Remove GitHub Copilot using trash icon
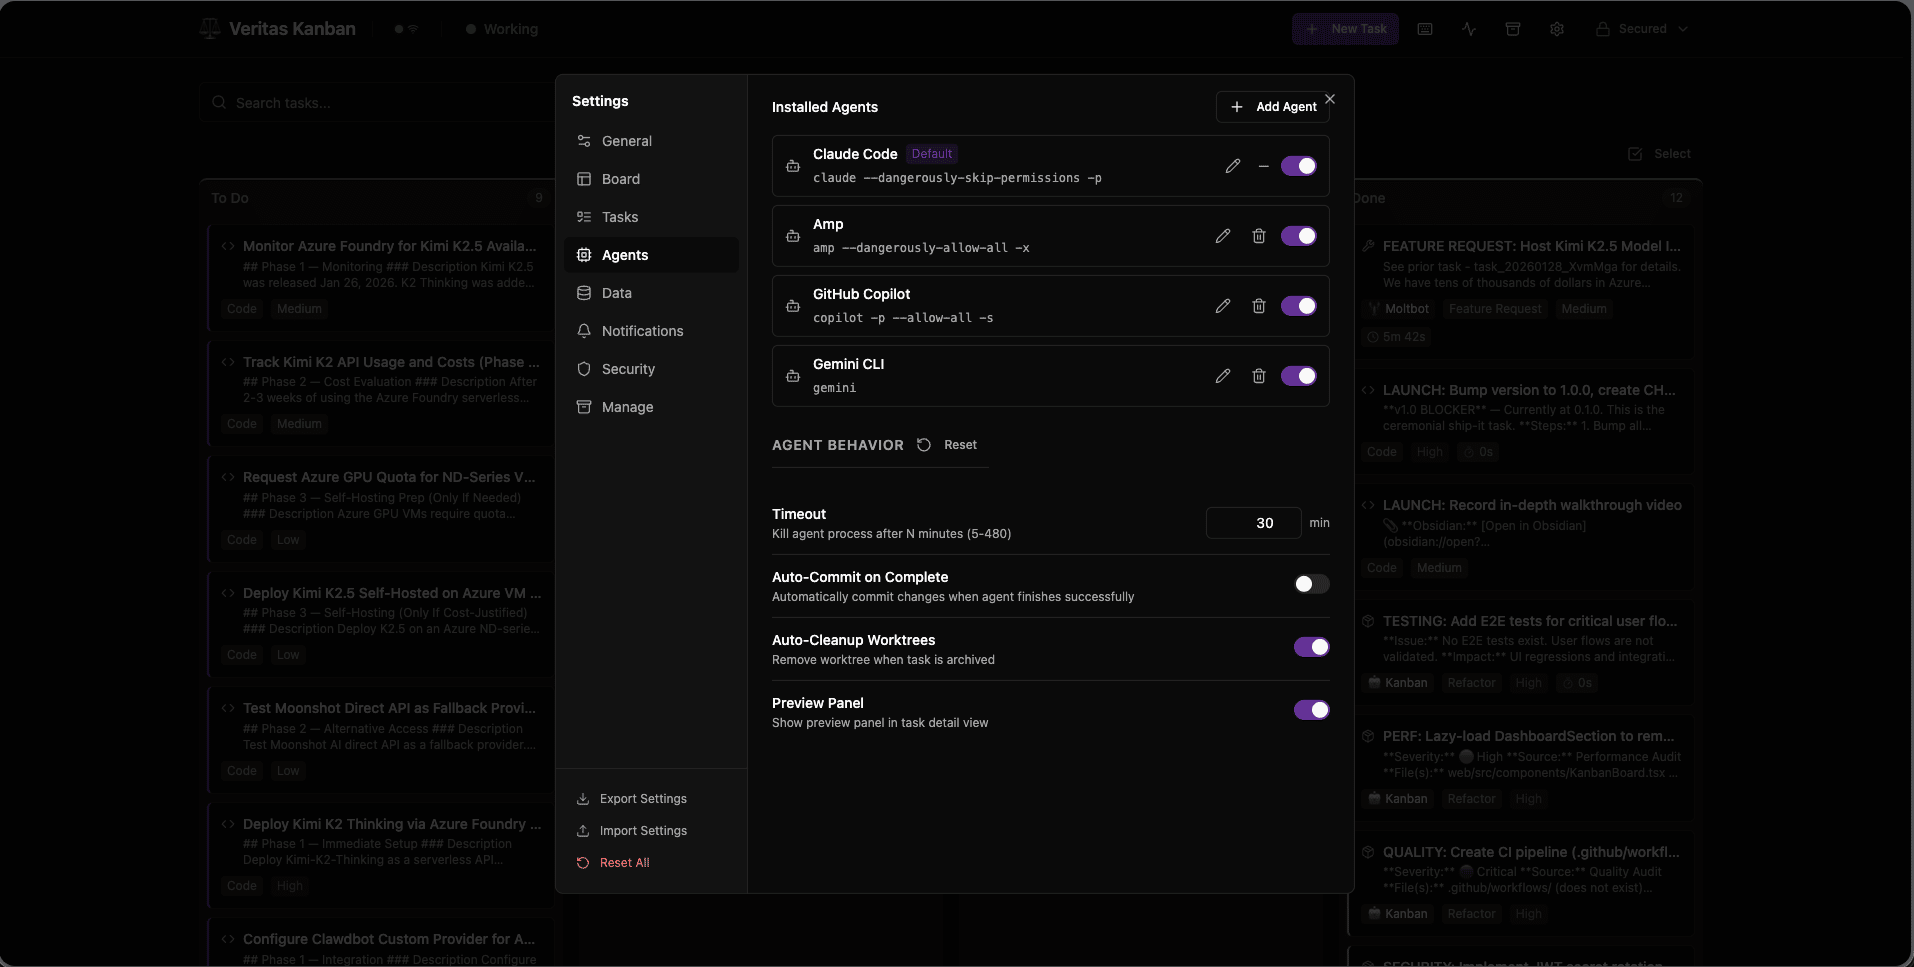The width and height of the screenshot is (1914, 967). pos(1258,306)
